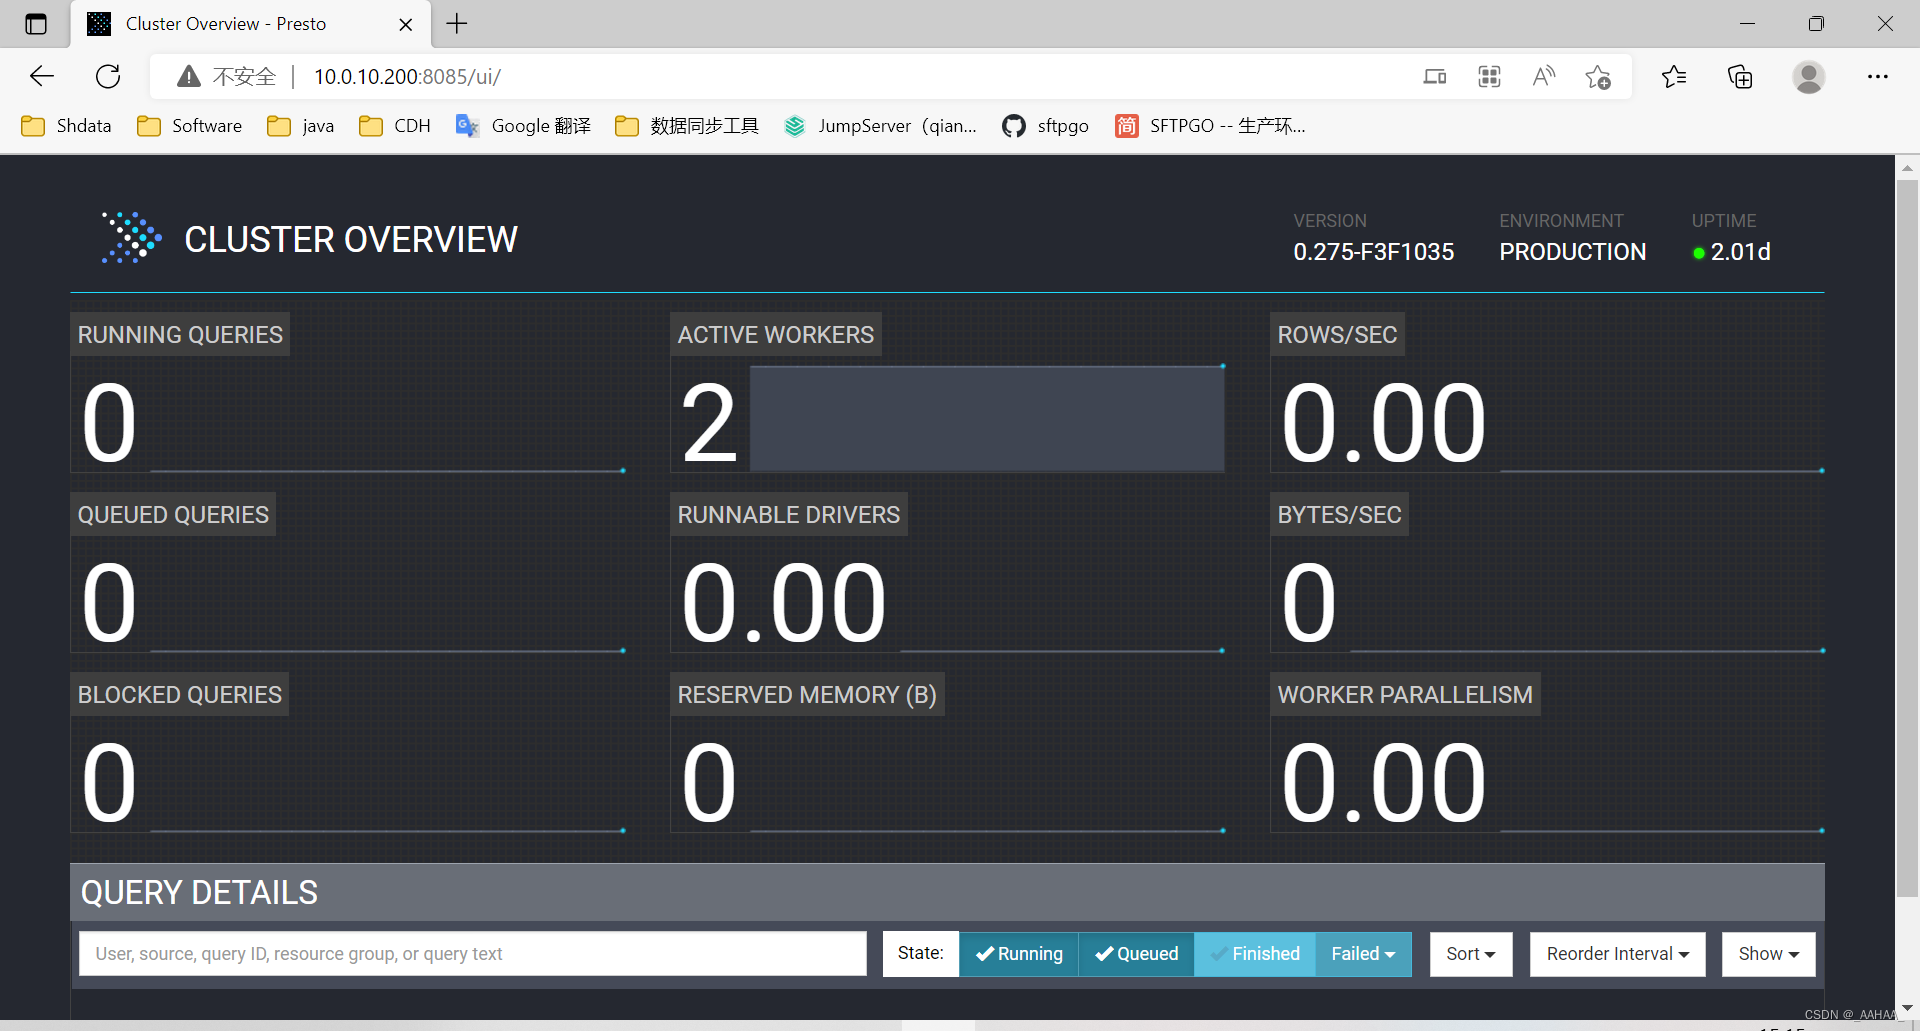Close the Cluster Overview - Presto tab
Screen dimensions: 1920x1031
tap(406, 24)
